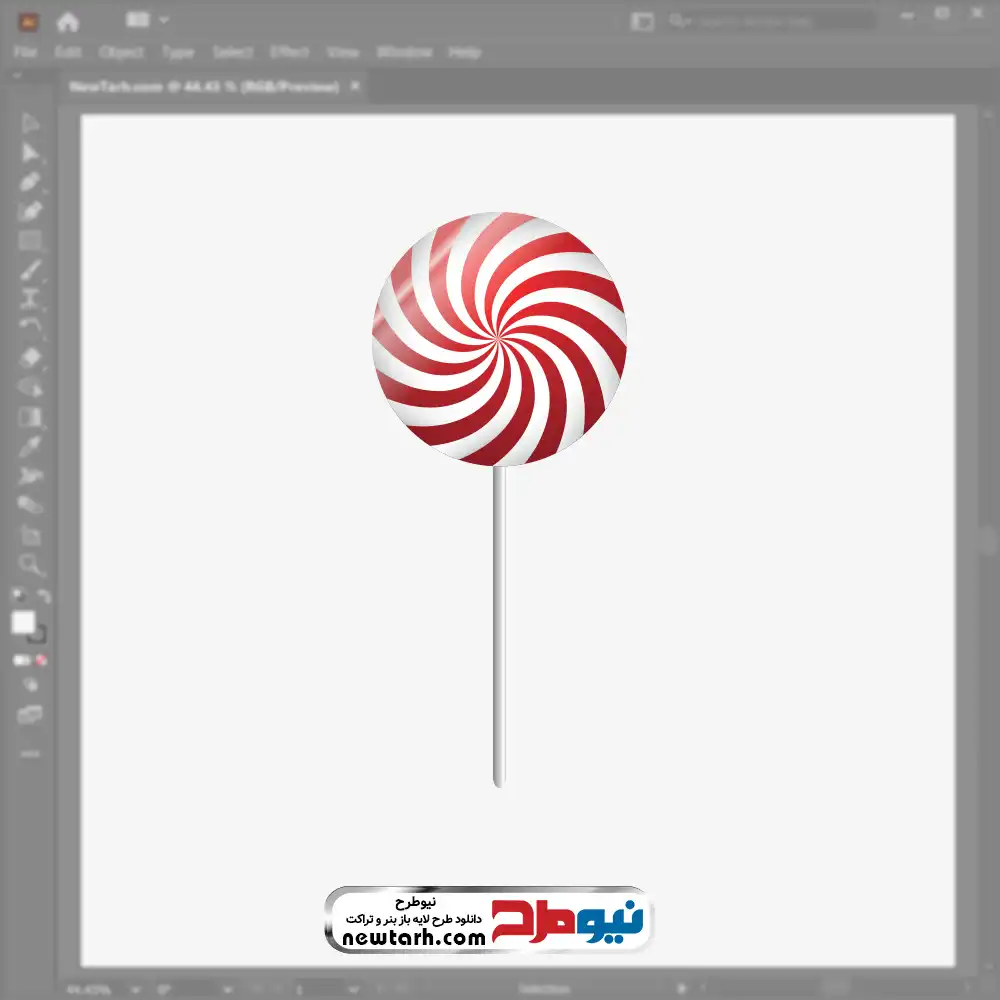Open the Effect menu

pos(289,52)
